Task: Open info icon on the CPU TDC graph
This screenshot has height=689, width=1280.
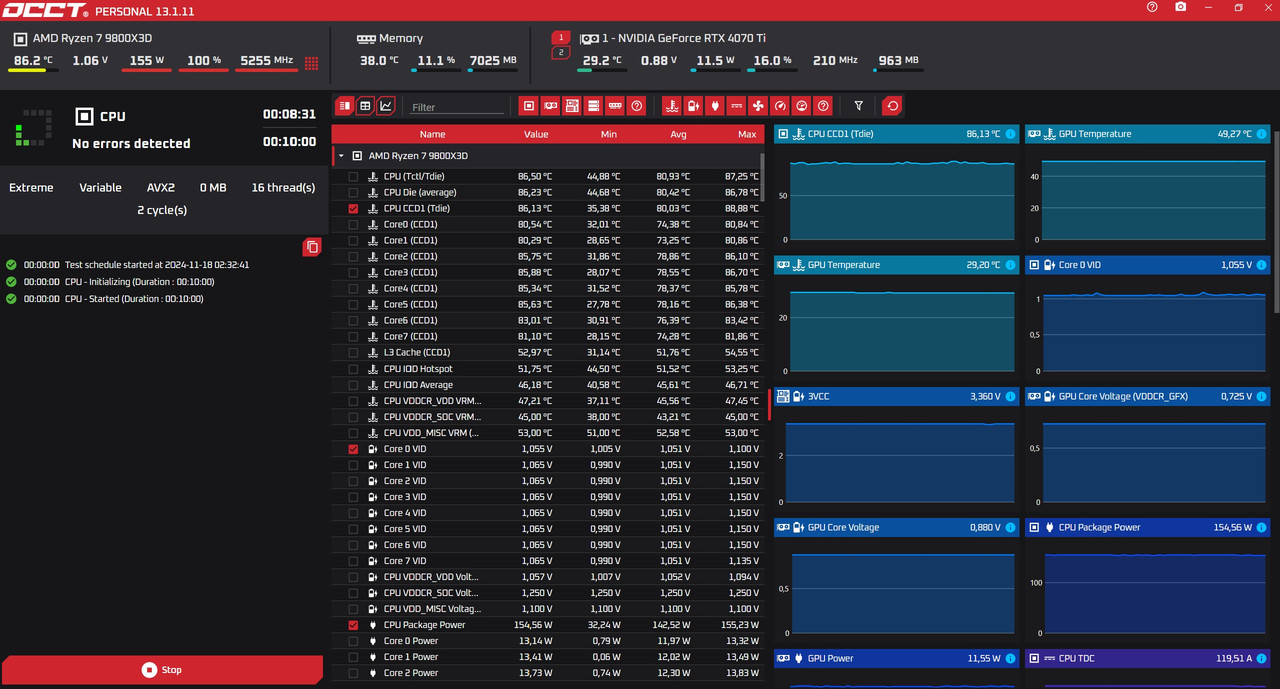Action: (x=1261, y=658)
